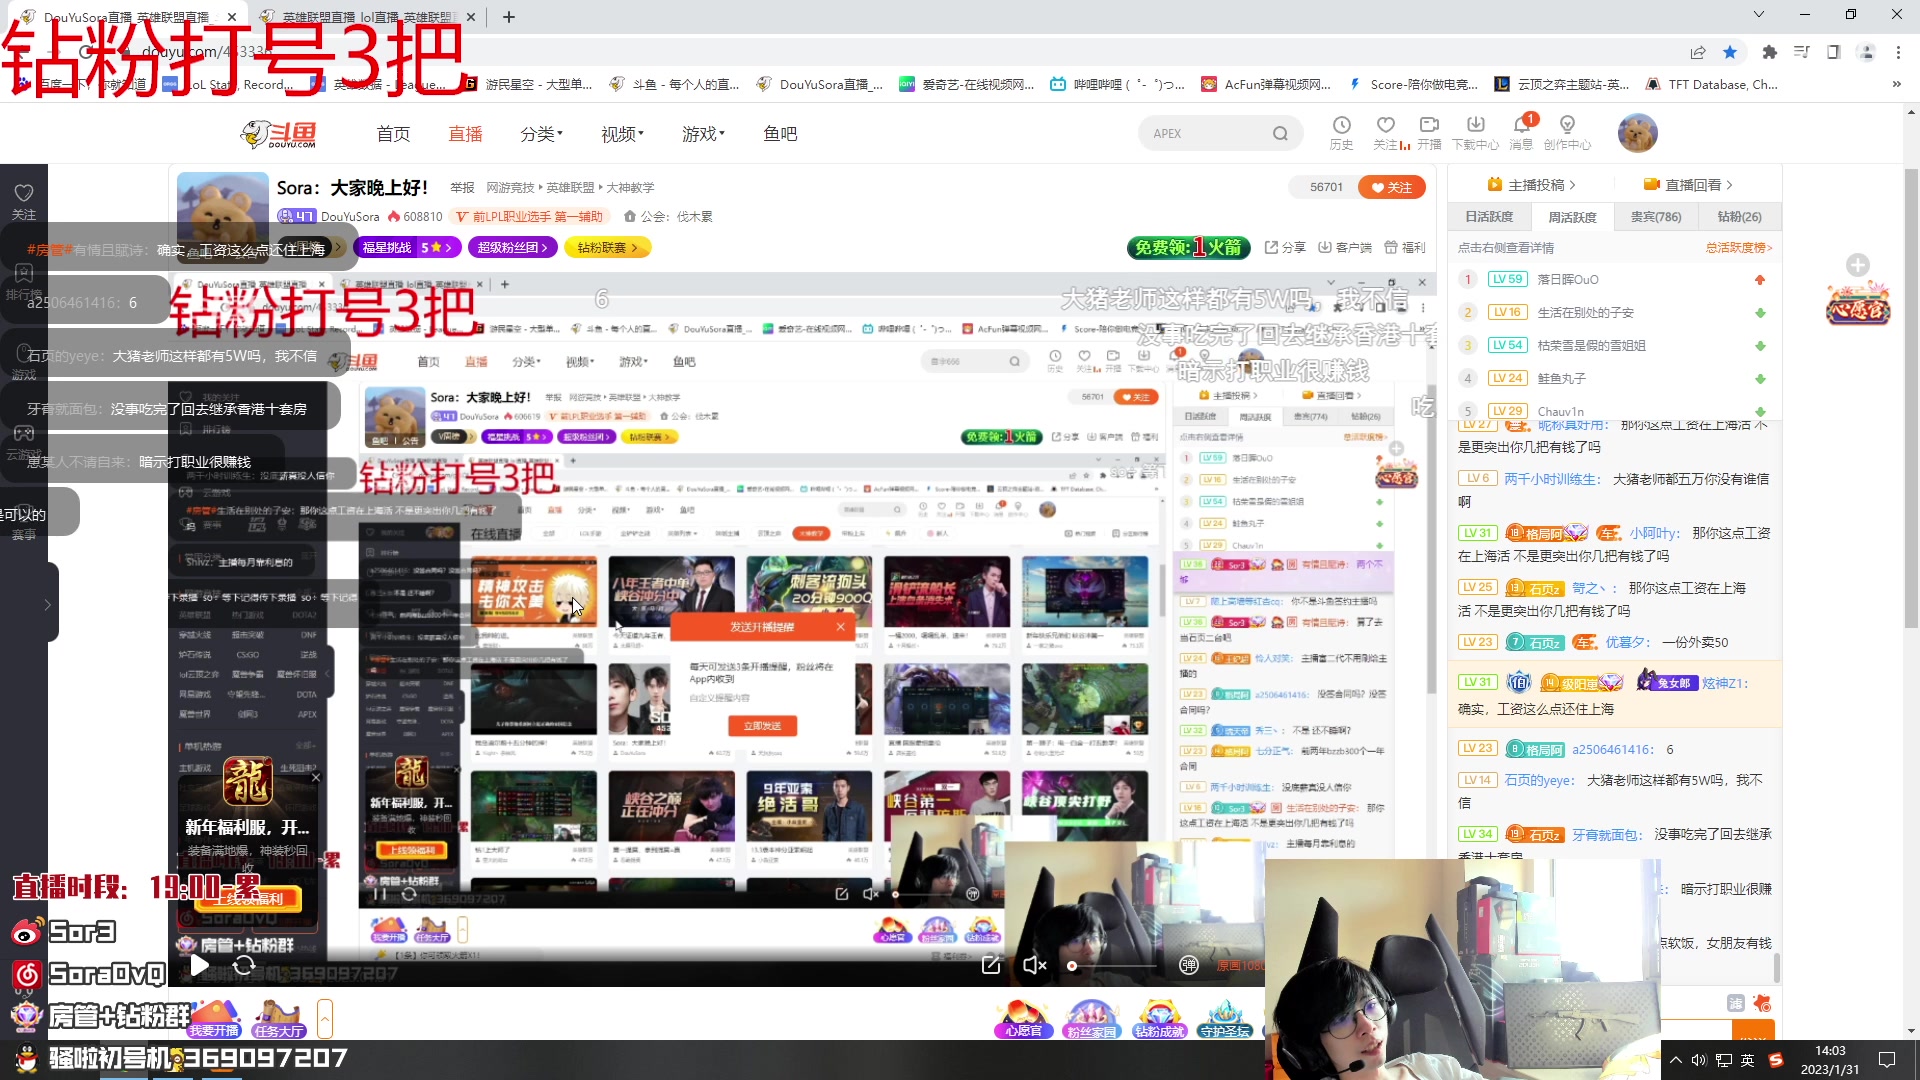Screen dimensions: 1920x1080
Task: Select 直播 in the navigation
Action: 465,133
